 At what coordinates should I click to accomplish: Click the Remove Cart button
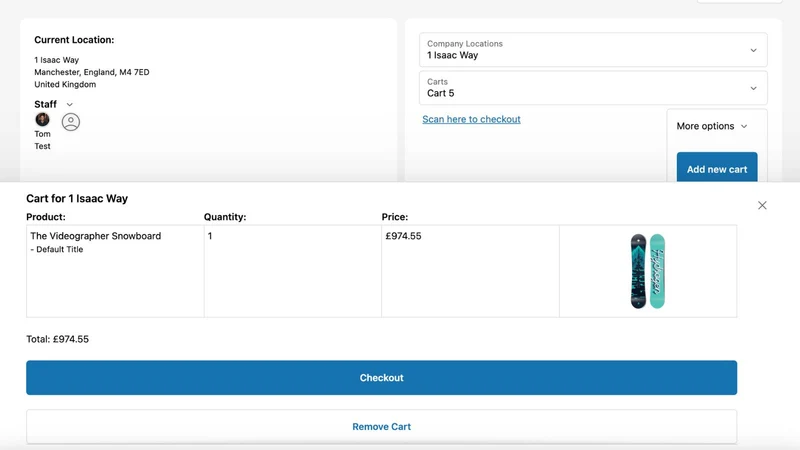[382, 427]
